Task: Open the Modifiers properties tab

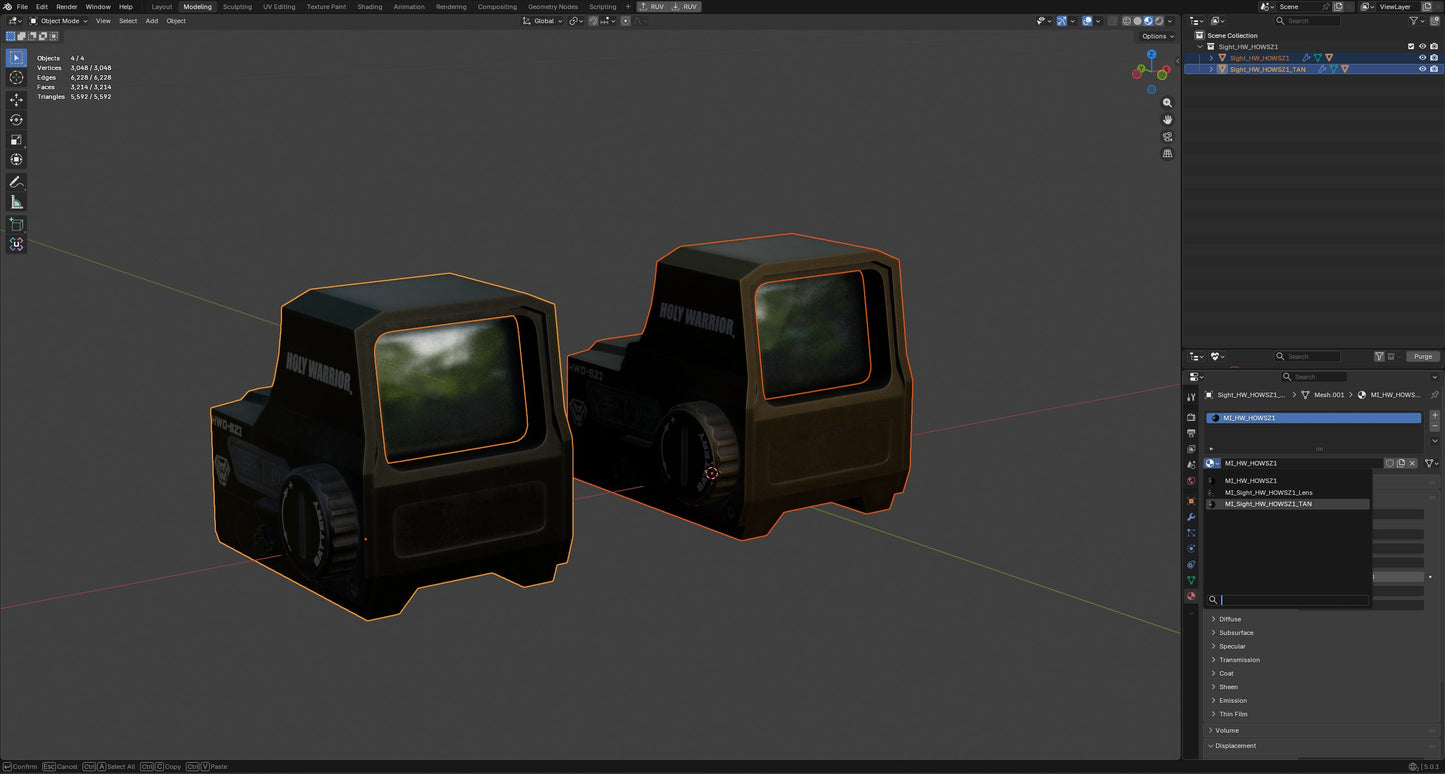Action: [x=1191, y=517]
